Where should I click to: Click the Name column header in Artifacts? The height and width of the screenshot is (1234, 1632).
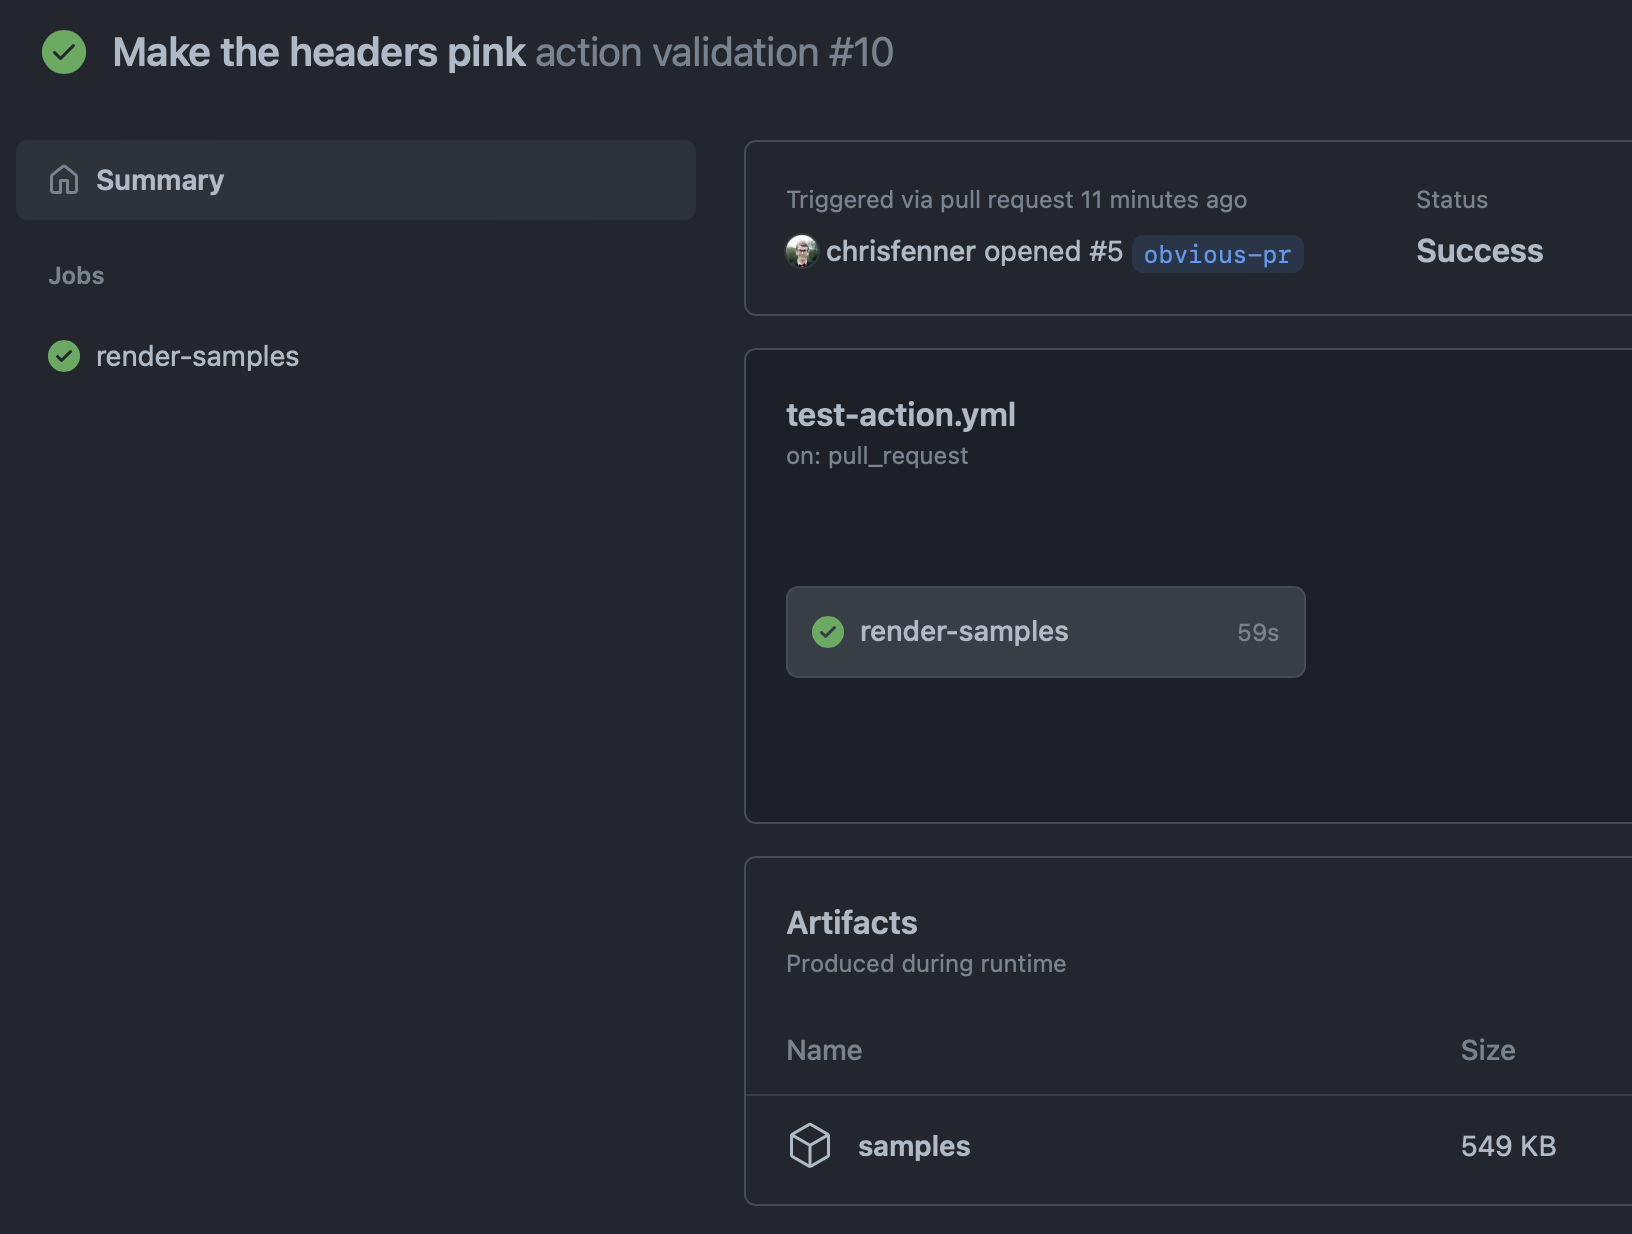(x=823, y=1050)
